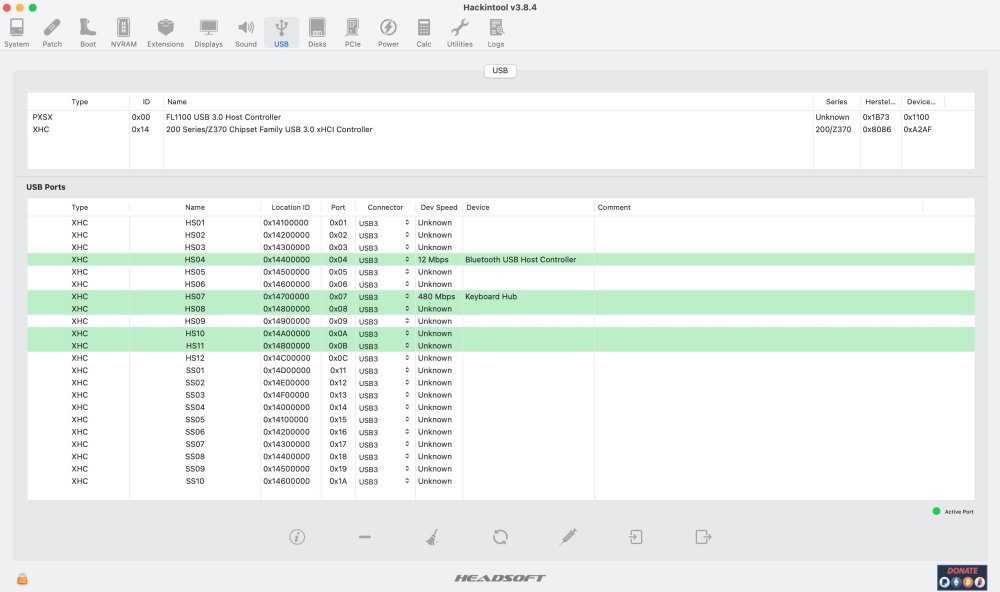
Task: Open connector dropdown for SS01
Action: (385, 371)
